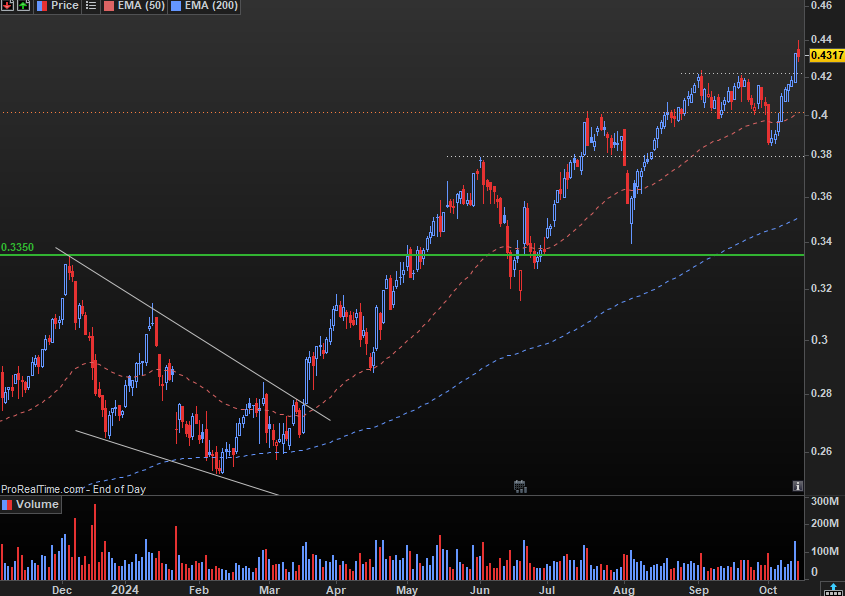Click the 2024 year marker on time axis

coord(124,590)
